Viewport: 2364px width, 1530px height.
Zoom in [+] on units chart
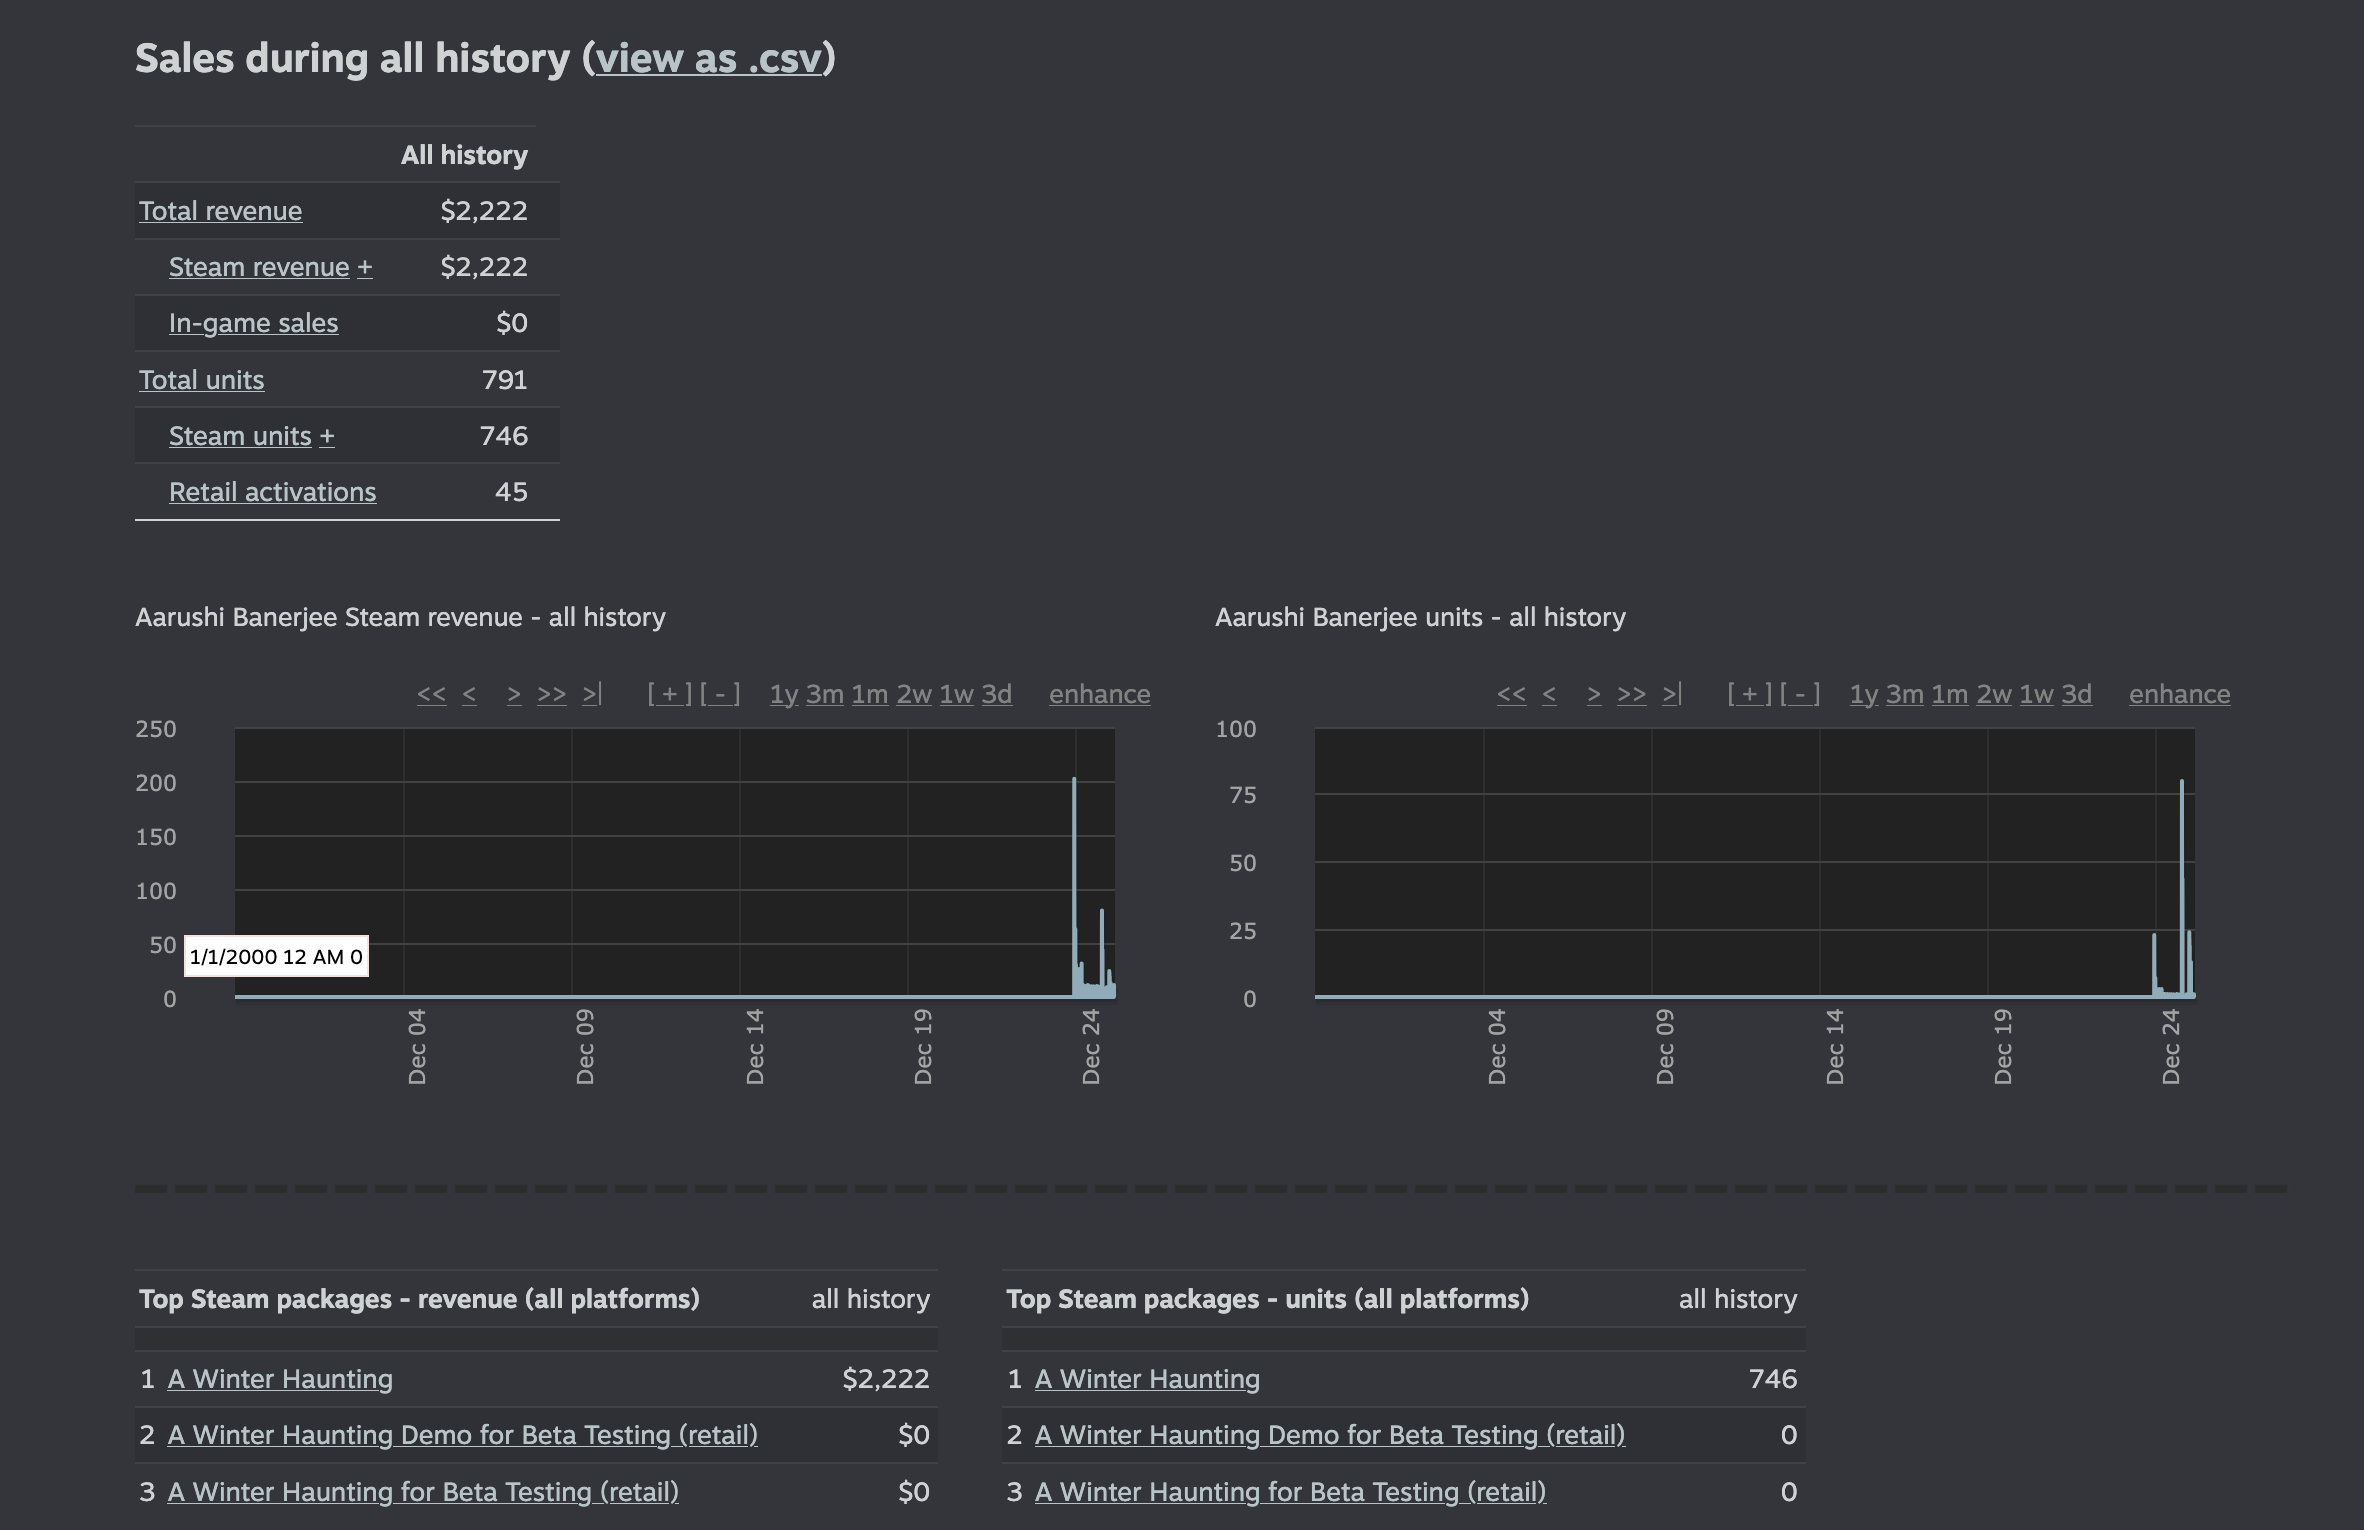(1749, 694)
